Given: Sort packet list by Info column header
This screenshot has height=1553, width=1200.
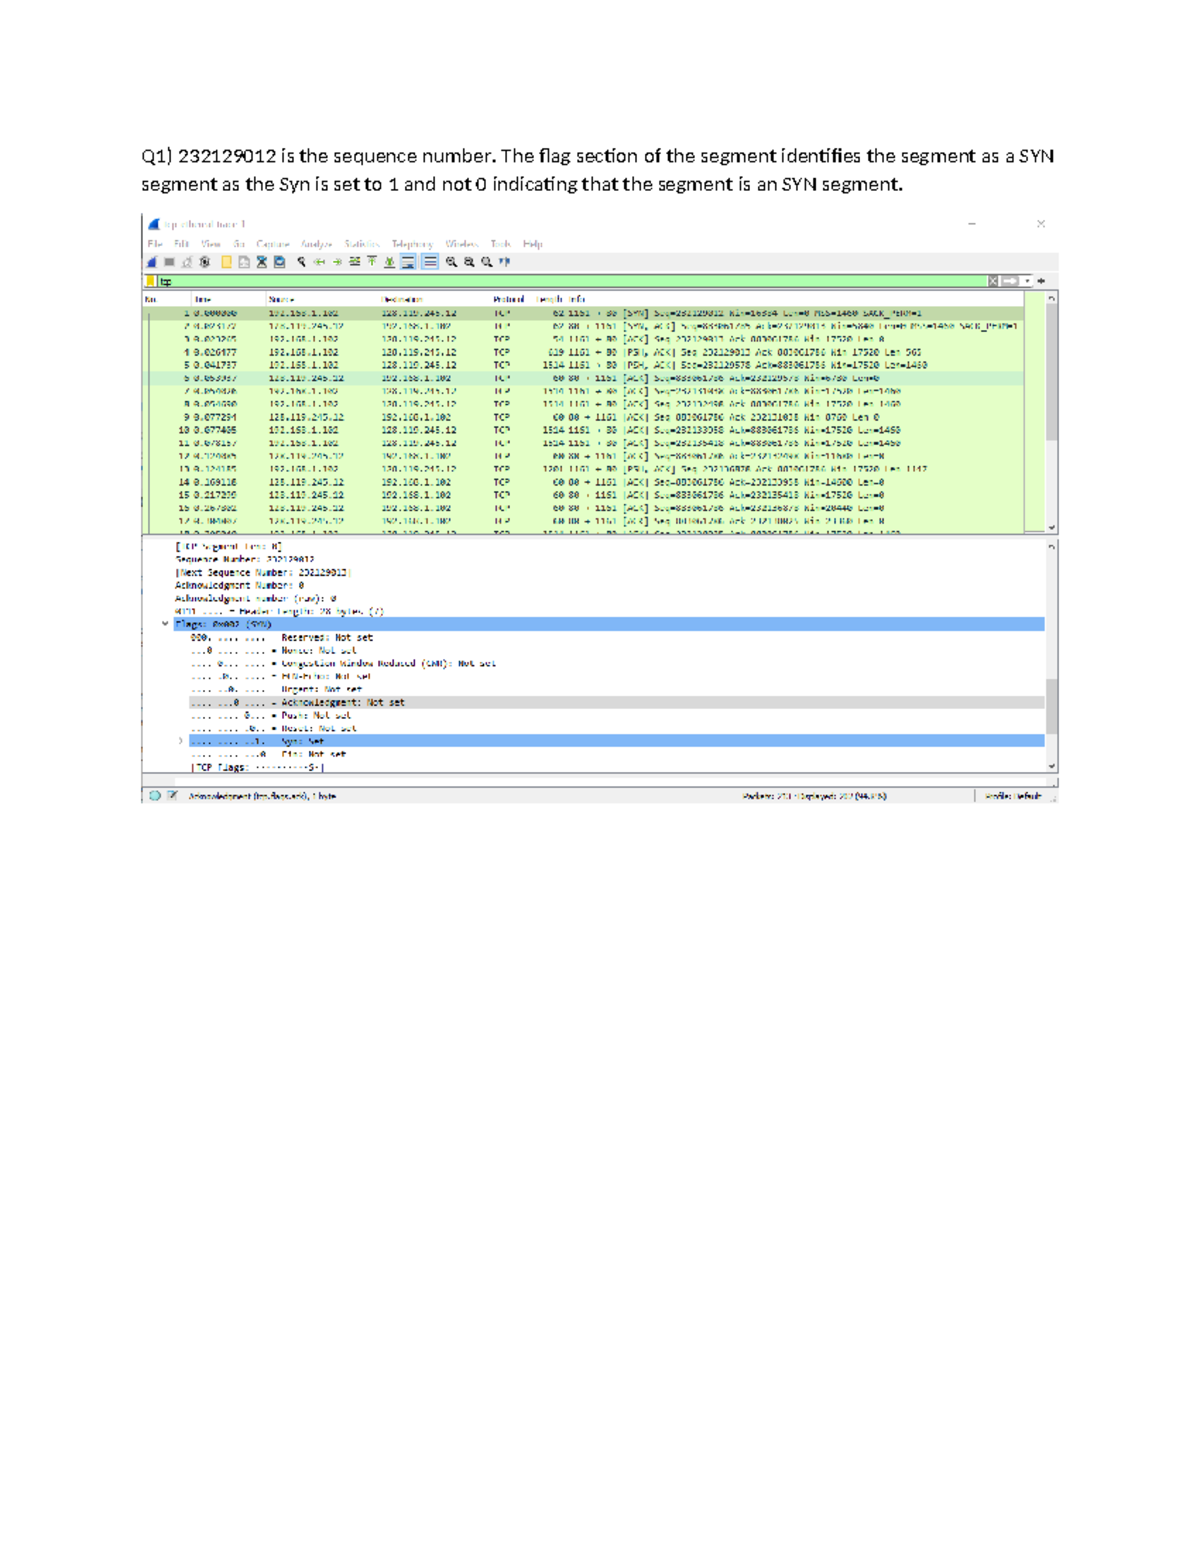Looking at the screenshot, I should point(576,299).
